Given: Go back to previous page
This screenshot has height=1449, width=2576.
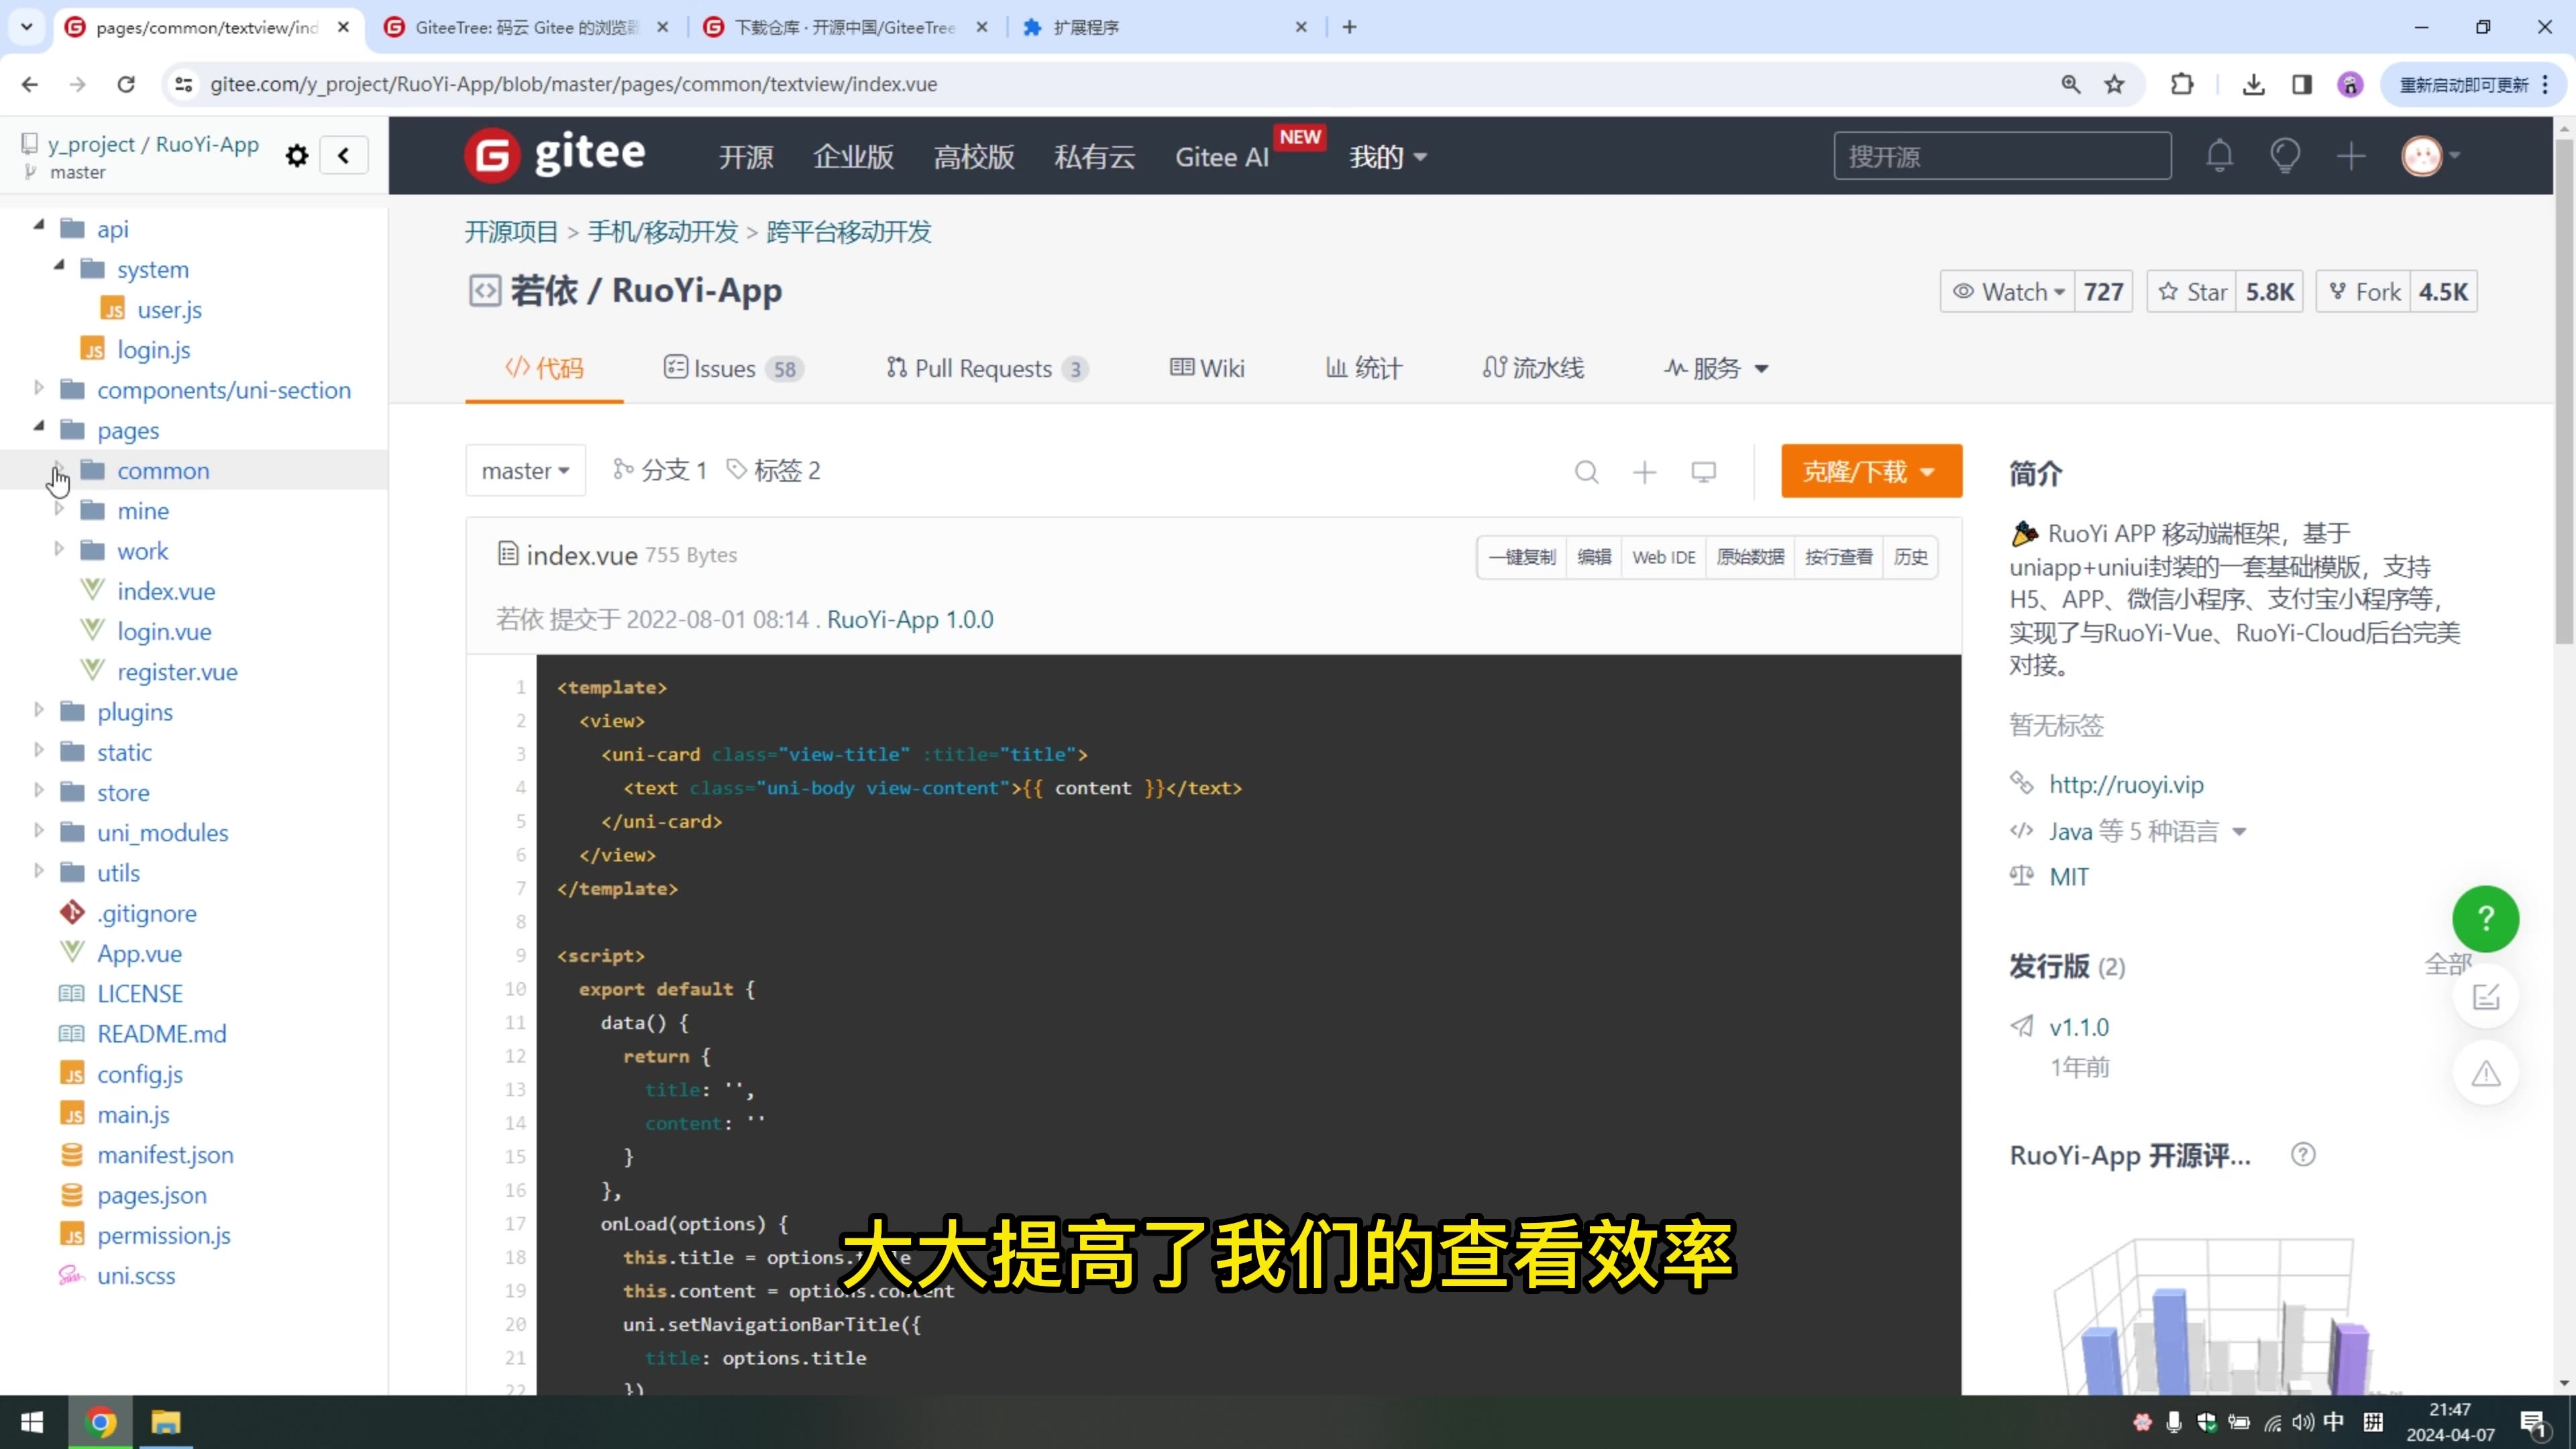Looking at the screenshot, I should click(x=30, y=84).
